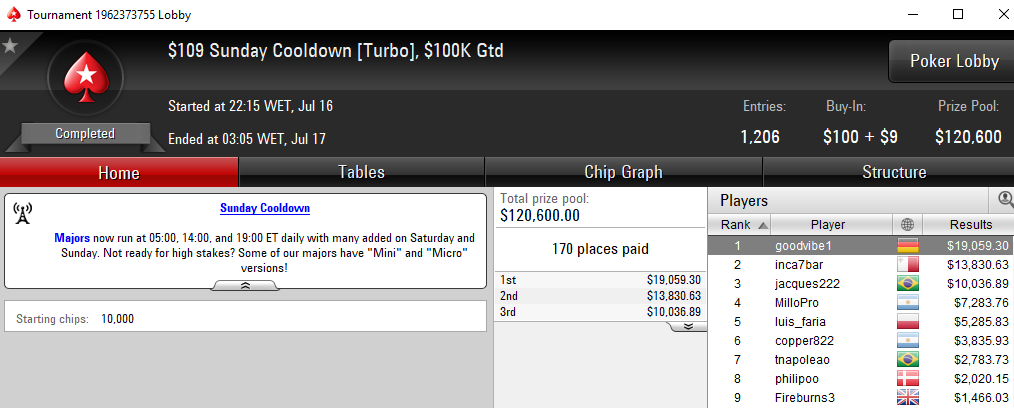The width and height of the screenshot is (1014, 408).
Task: Switch to the Tables tab
Action: [x=361, y=172]
